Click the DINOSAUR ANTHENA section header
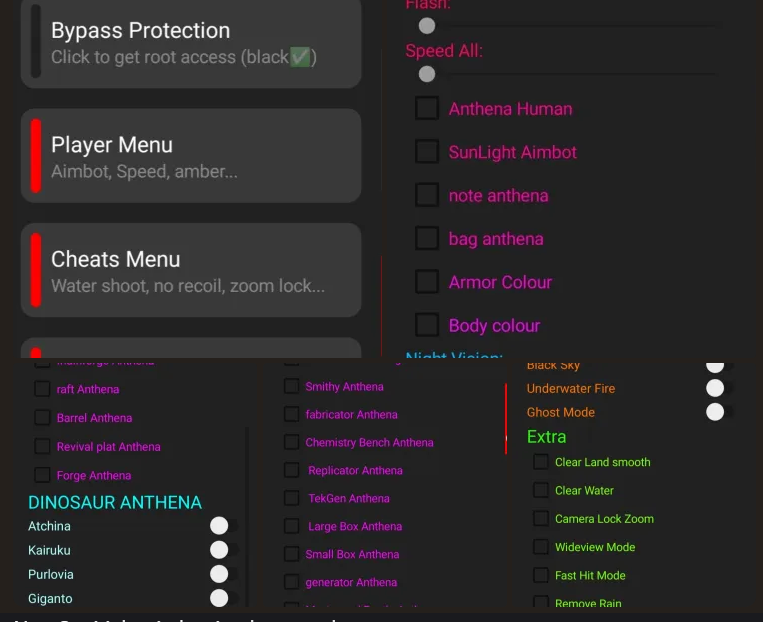Viewport: 763px width, 622px height. [x=115, y=502]
